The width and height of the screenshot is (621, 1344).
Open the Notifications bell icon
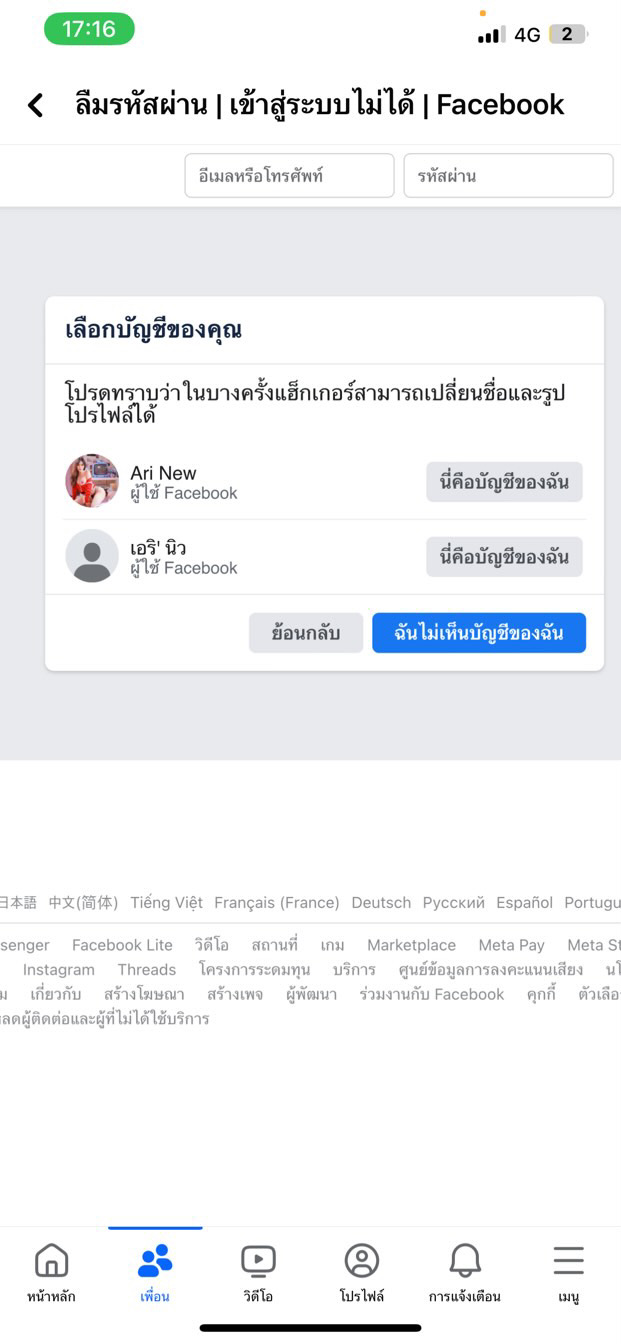coord(465,1261)
